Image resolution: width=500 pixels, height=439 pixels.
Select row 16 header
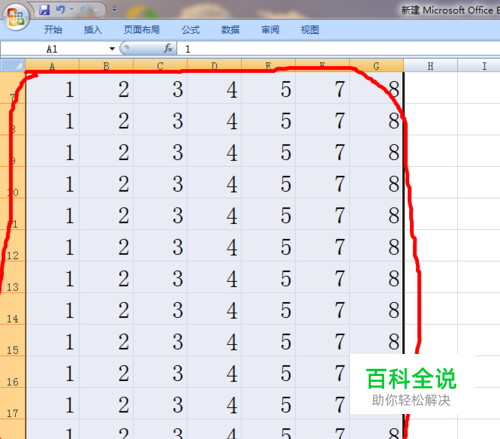(x=13, y=372)
